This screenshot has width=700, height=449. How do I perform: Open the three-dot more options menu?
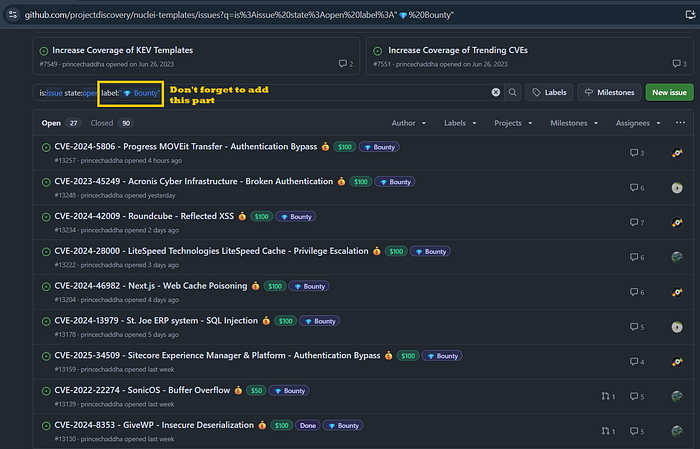680,123
